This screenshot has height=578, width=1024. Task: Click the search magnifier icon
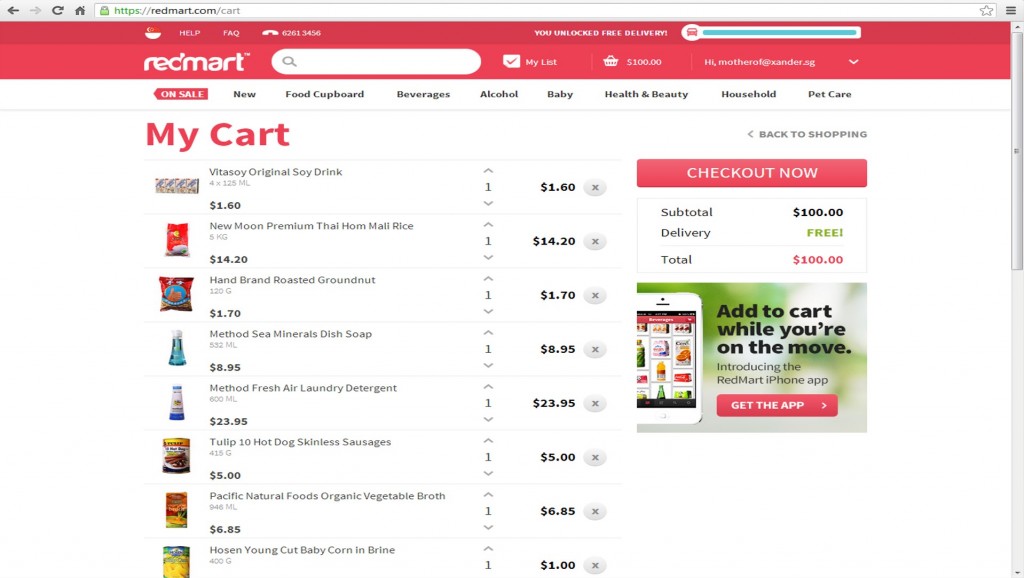289,61
